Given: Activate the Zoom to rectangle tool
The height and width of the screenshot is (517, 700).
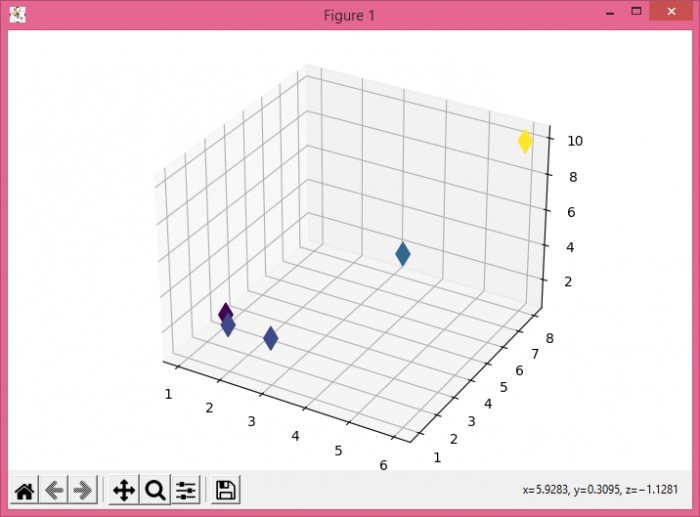Looking at the screenshot, I should point(155,491).
